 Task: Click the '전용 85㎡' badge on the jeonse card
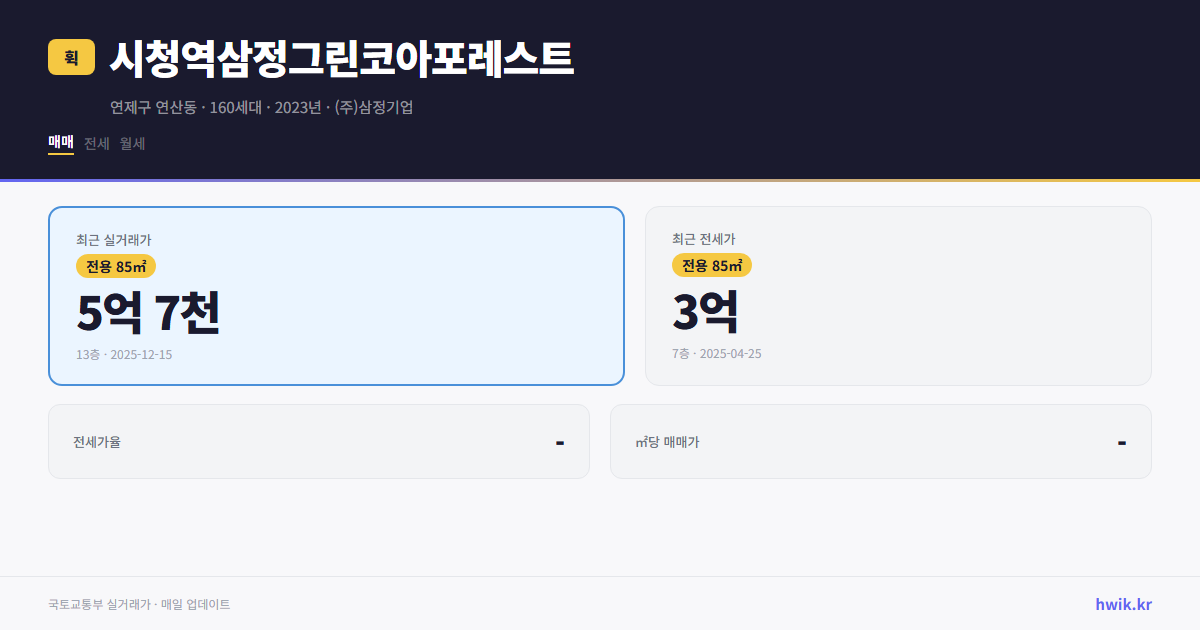pyautogui.click(x=709, y=265)
